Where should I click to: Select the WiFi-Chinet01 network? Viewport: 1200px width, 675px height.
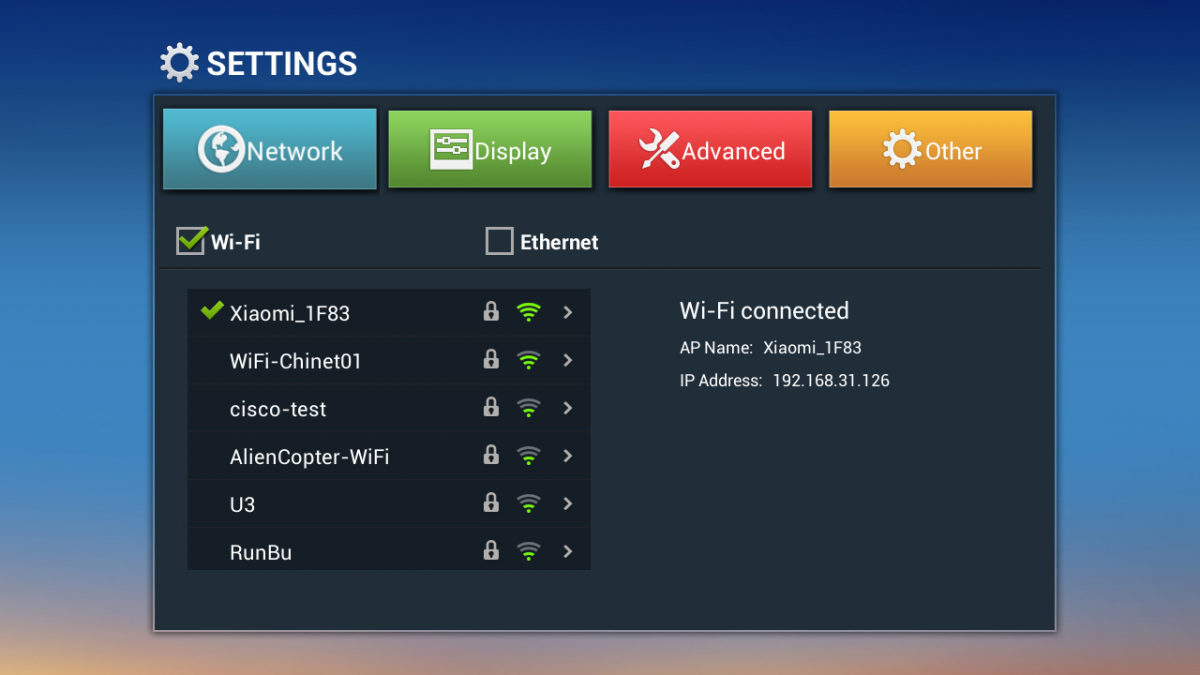pyautogui.click(x=389, y=361)
